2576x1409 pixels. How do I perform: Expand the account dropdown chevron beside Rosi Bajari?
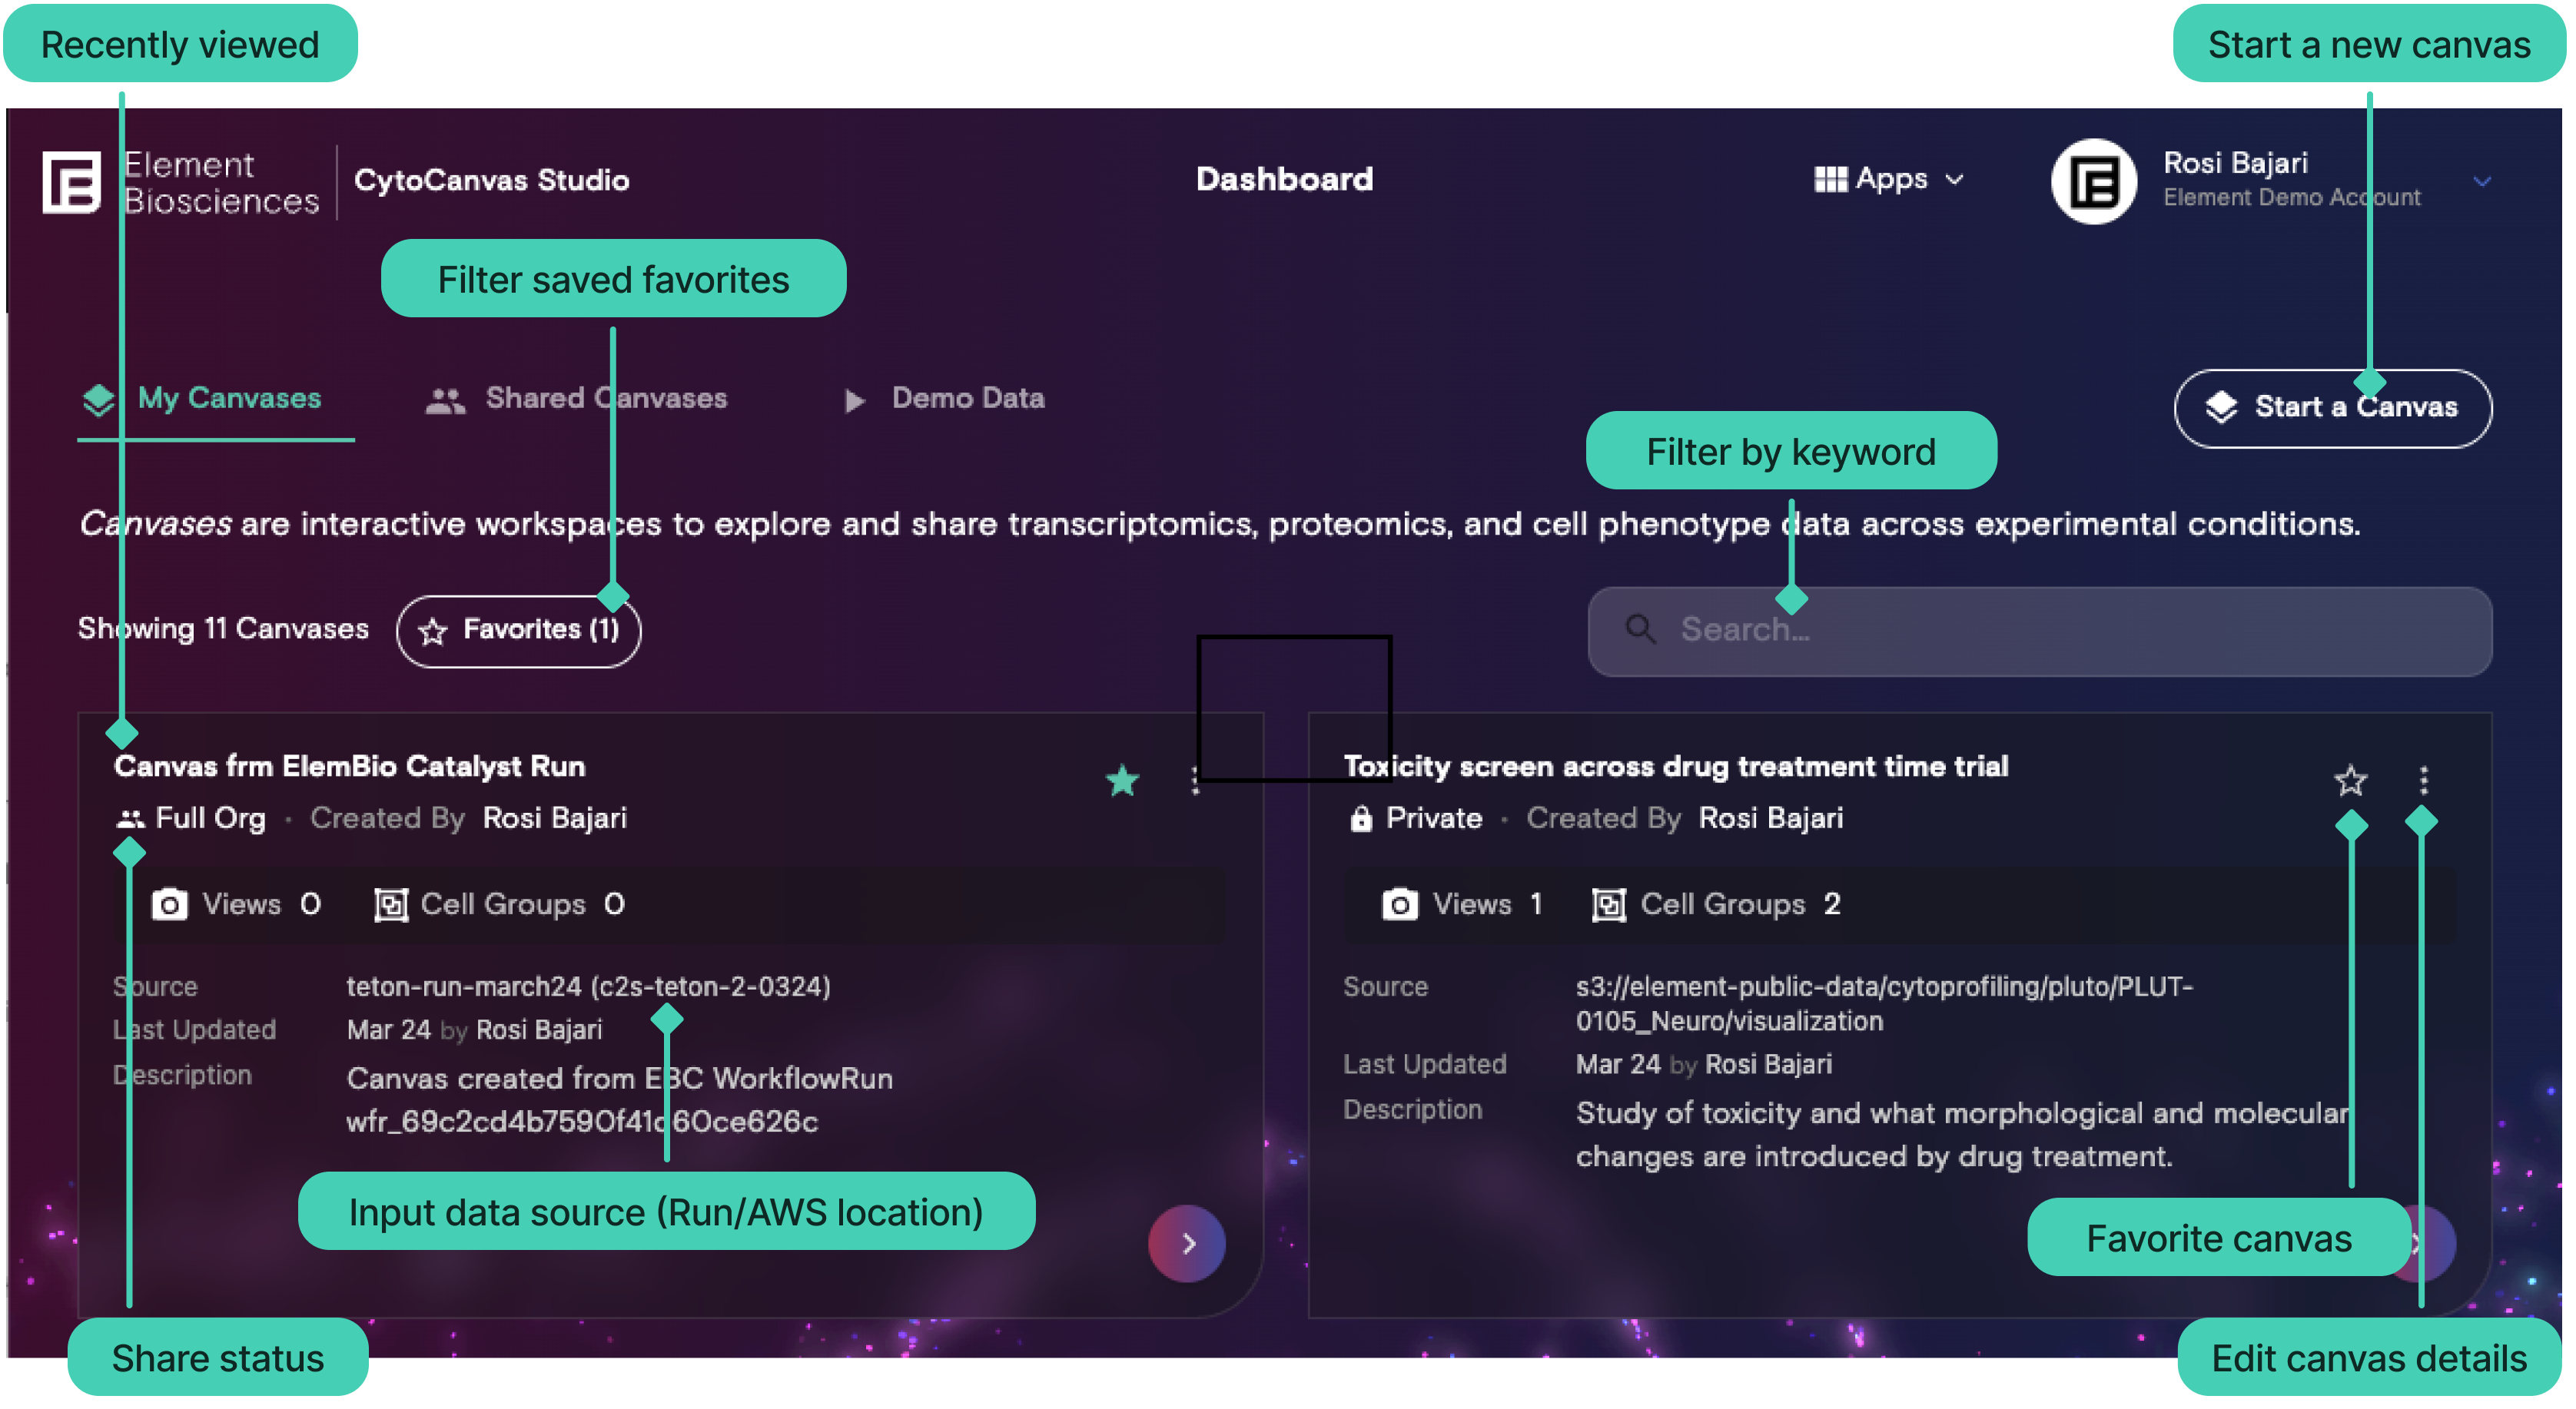[x=2482, y=181]
